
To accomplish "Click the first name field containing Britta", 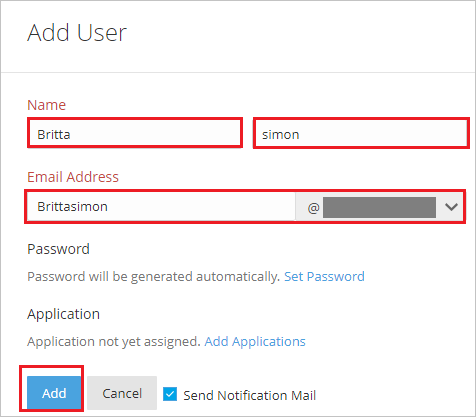I will pos(135,133).
